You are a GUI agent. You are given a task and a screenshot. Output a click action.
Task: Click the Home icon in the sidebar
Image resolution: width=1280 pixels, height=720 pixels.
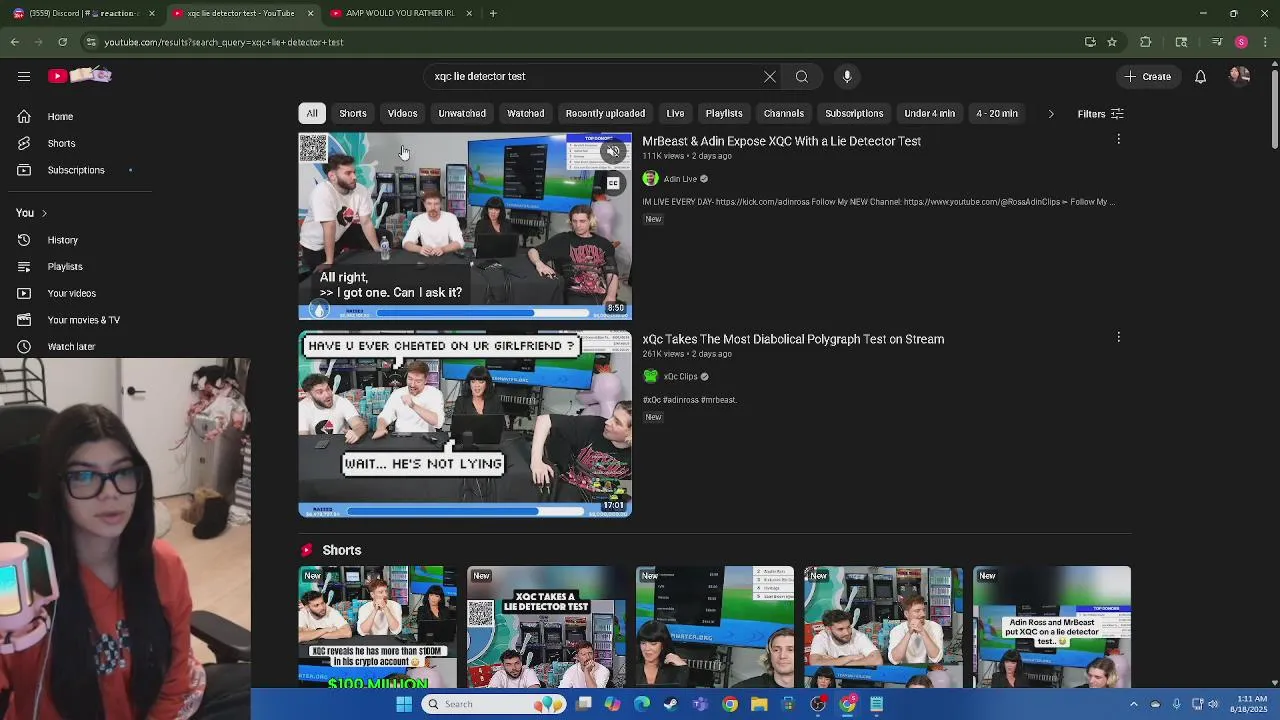tap(24, 116)
